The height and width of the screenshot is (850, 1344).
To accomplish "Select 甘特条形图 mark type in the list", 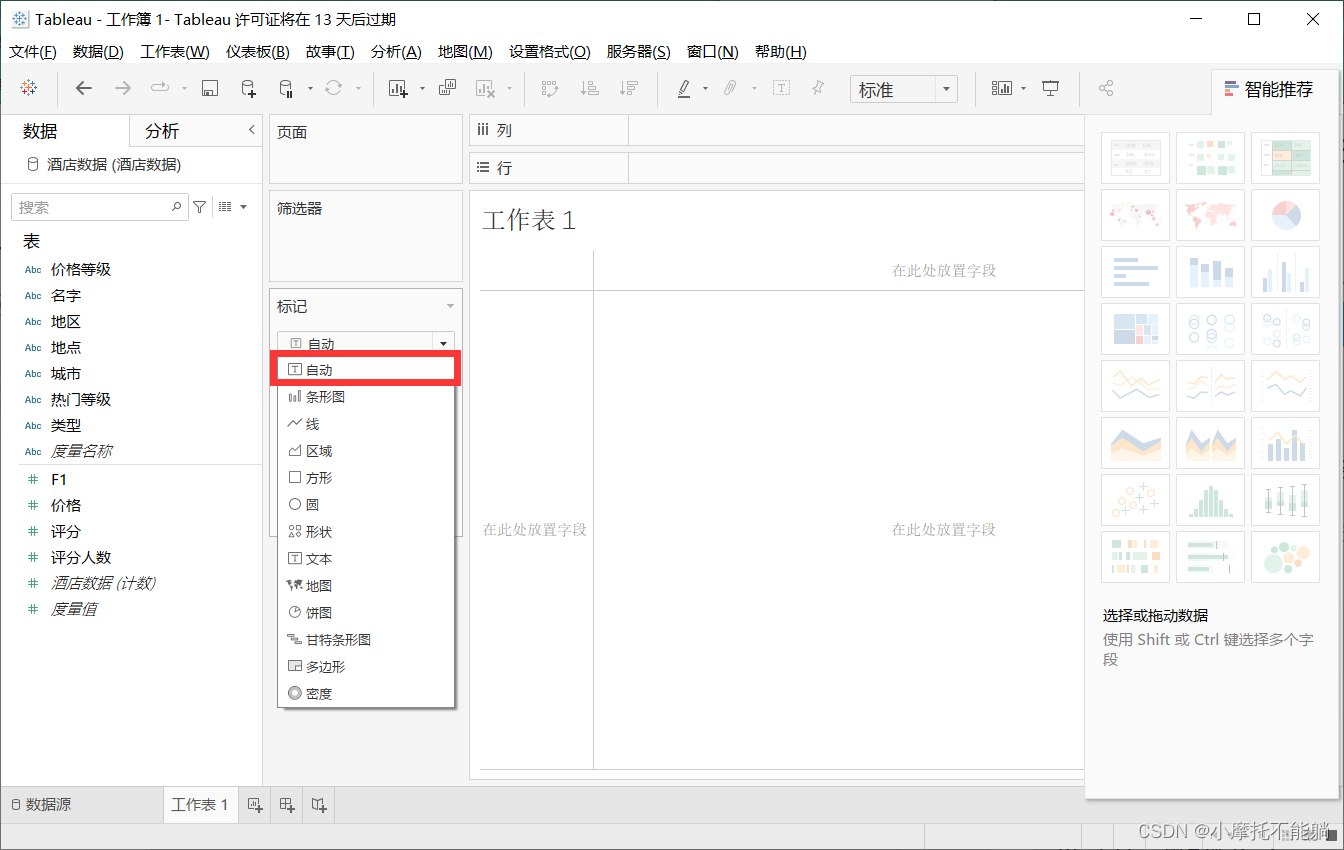I will [x=366, y=640].
